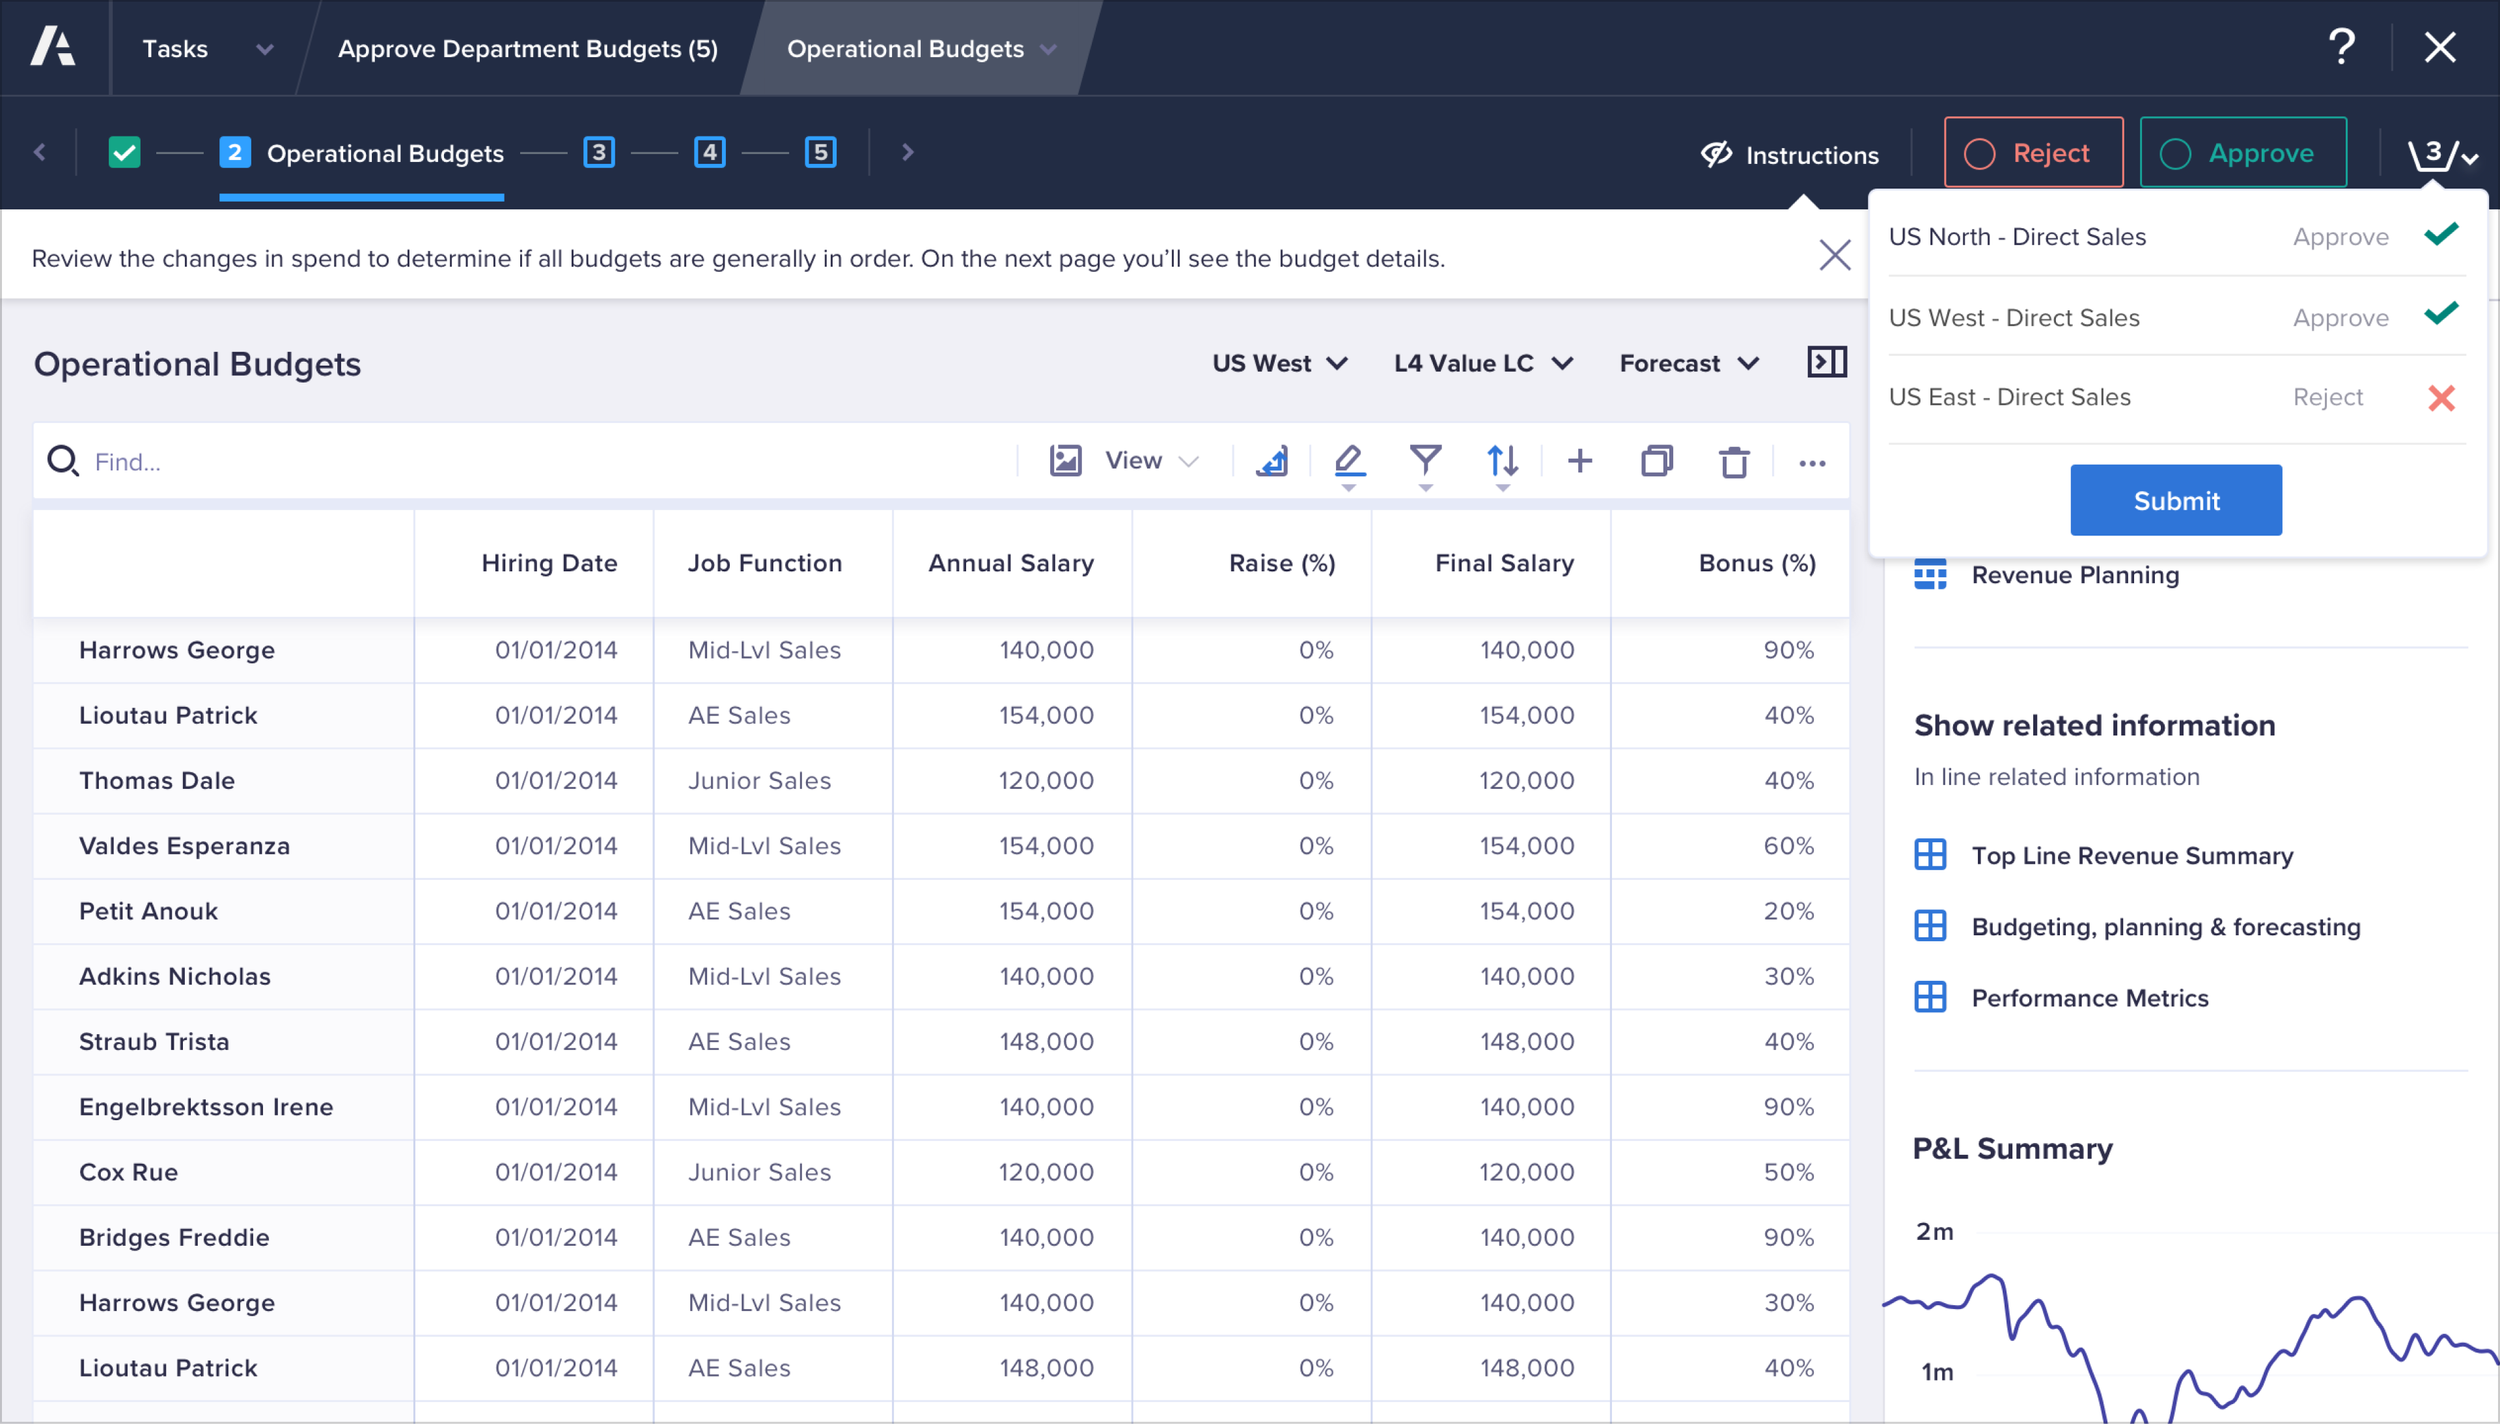Click the filter funnel icon
Screen dimensions: 2500x1424
point(1425,460)
